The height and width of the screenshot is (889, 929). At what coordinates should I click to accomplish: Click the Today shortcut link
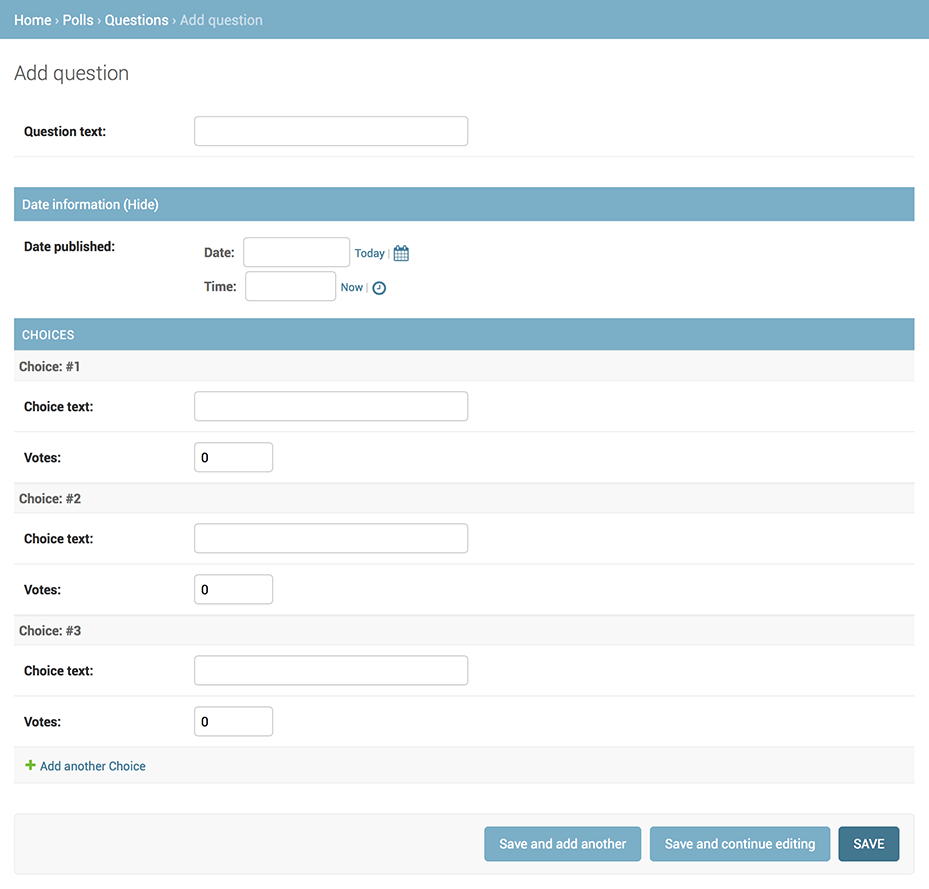369,253
